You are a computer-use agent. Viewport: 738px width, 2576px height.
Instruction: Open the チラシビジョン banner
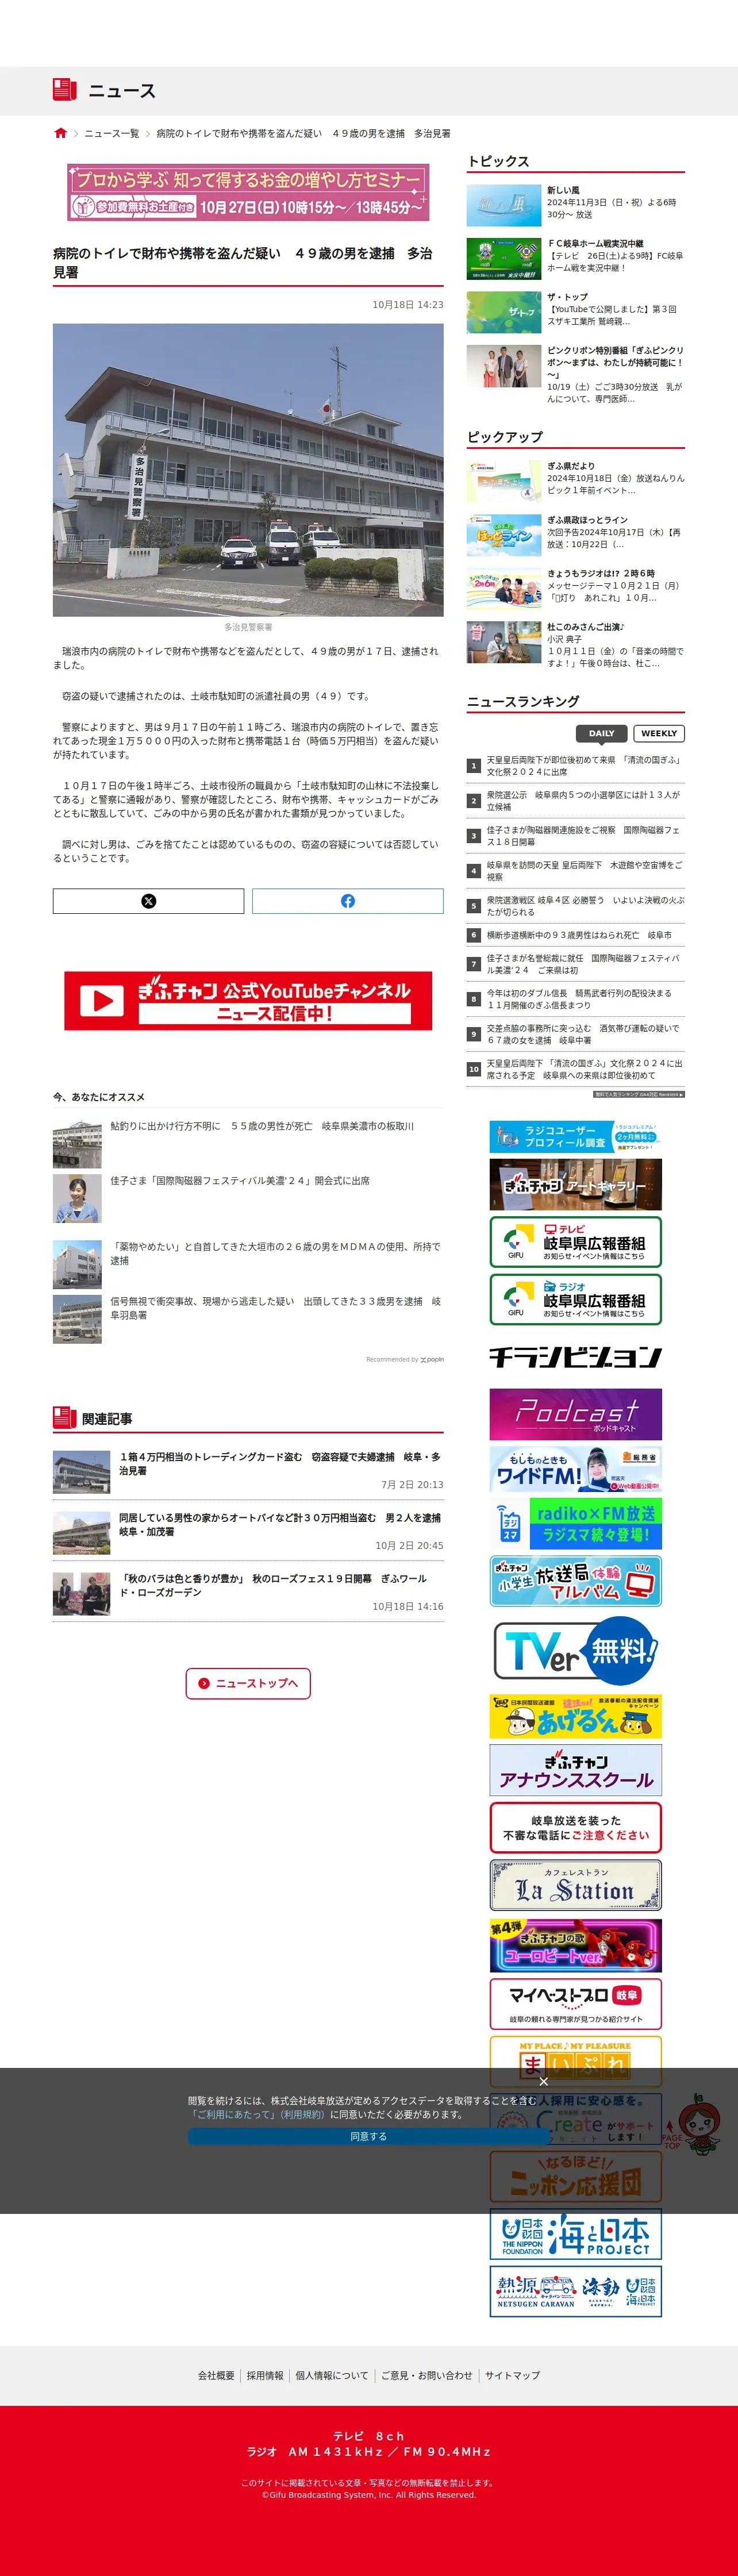(575, 1356)
